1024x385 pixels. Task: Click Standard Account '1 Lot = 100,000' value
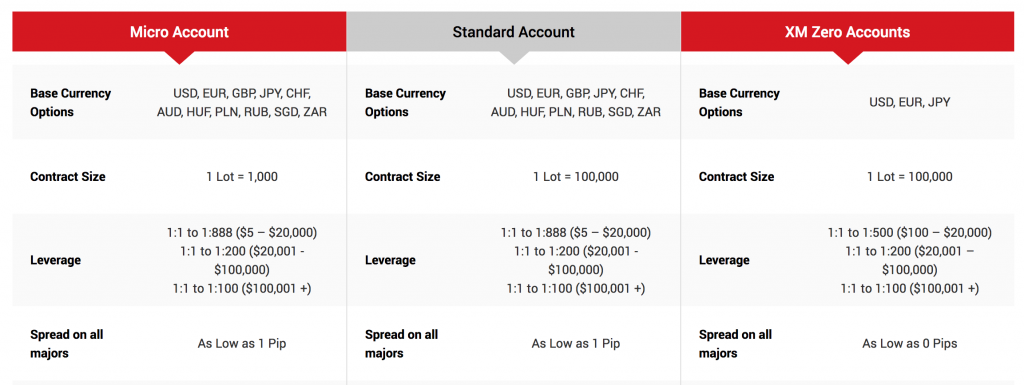click(576, 177)
